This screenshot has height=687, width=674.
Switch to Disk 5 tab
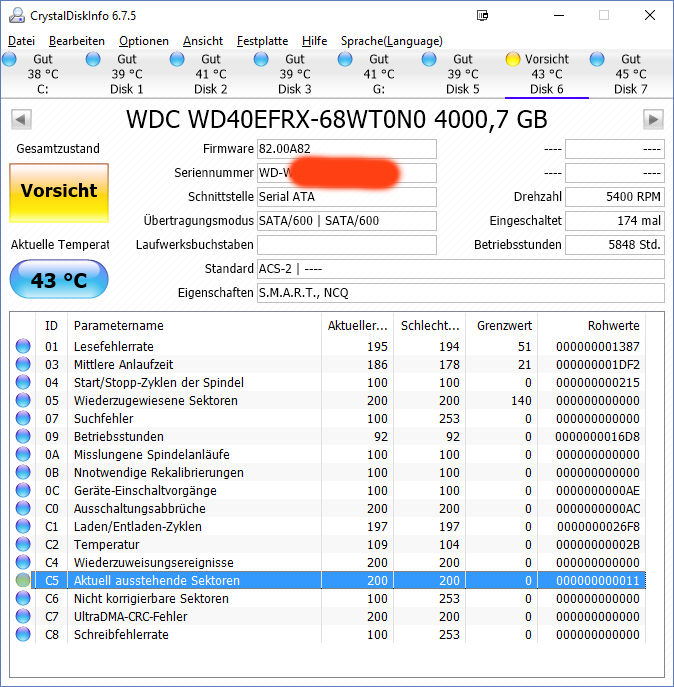pyautogui.click(x=463, y=74)
